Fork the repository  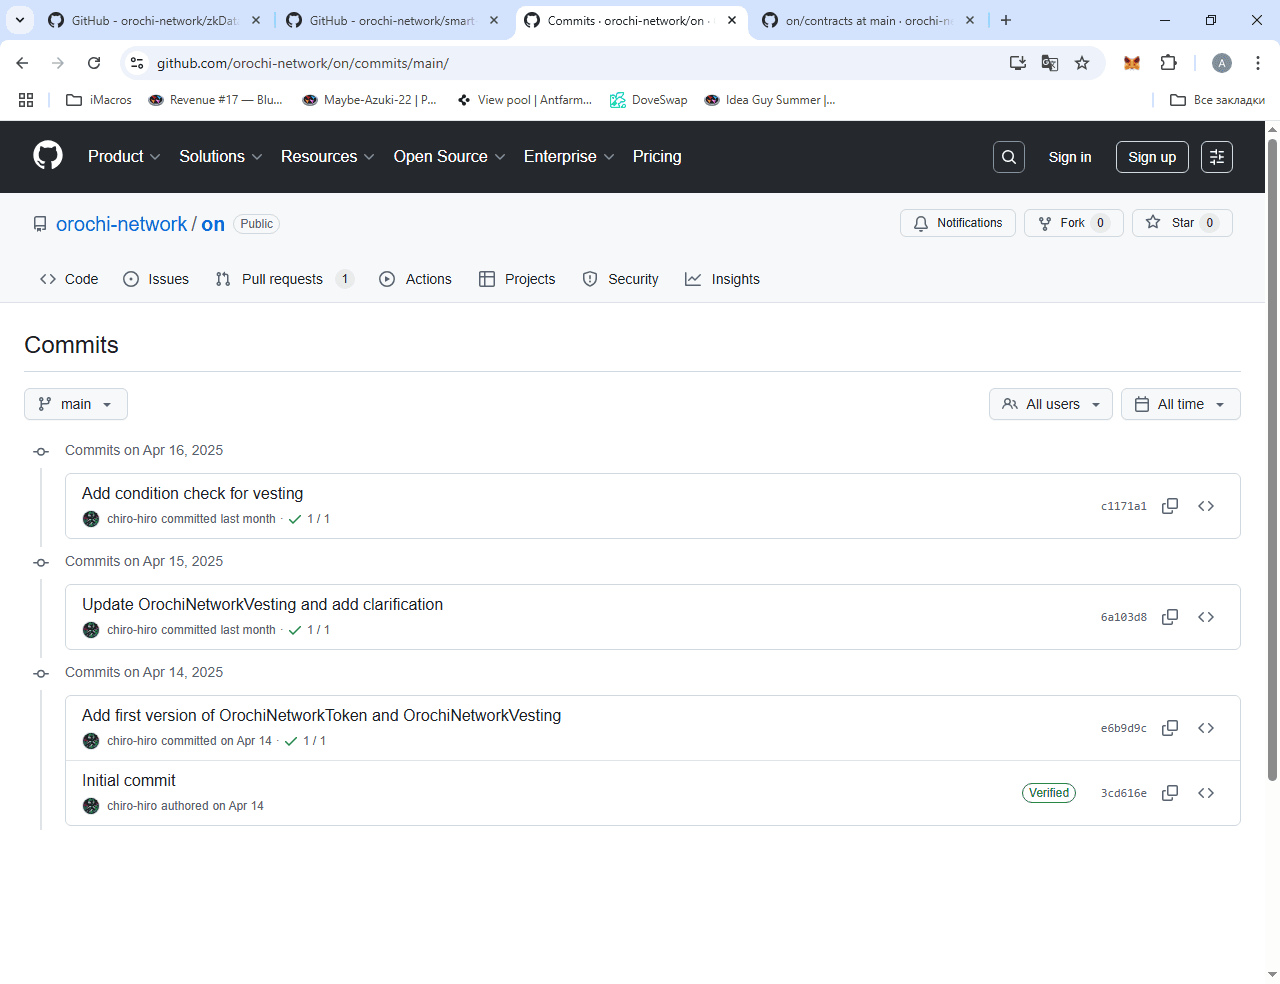pos(1074,223)
